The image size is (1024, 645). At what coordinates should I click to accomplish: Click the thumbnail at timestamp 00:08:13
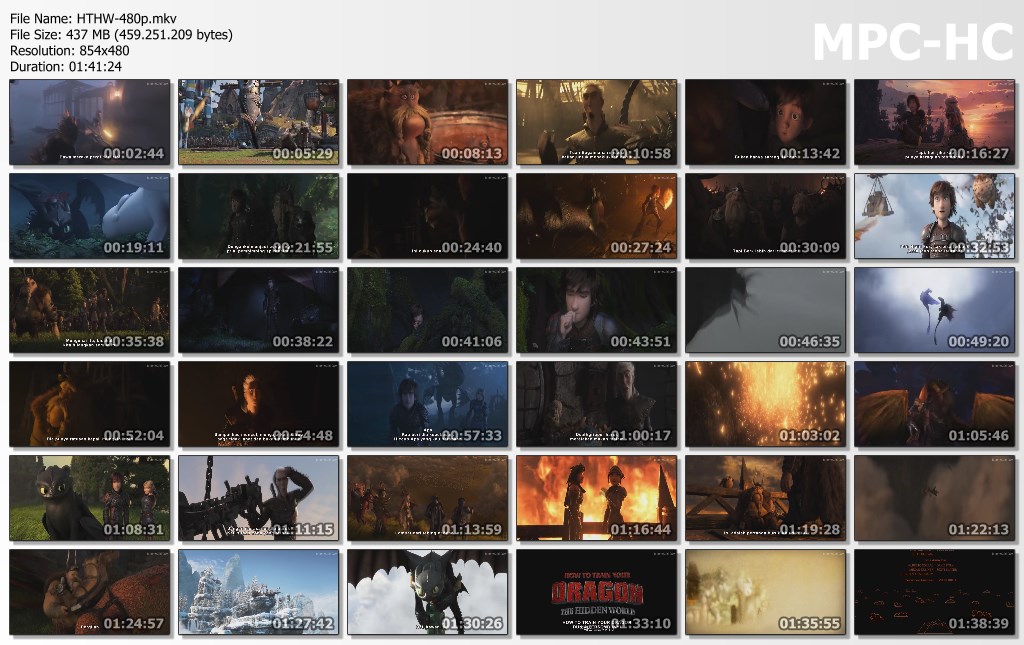[x=428, y=122]
